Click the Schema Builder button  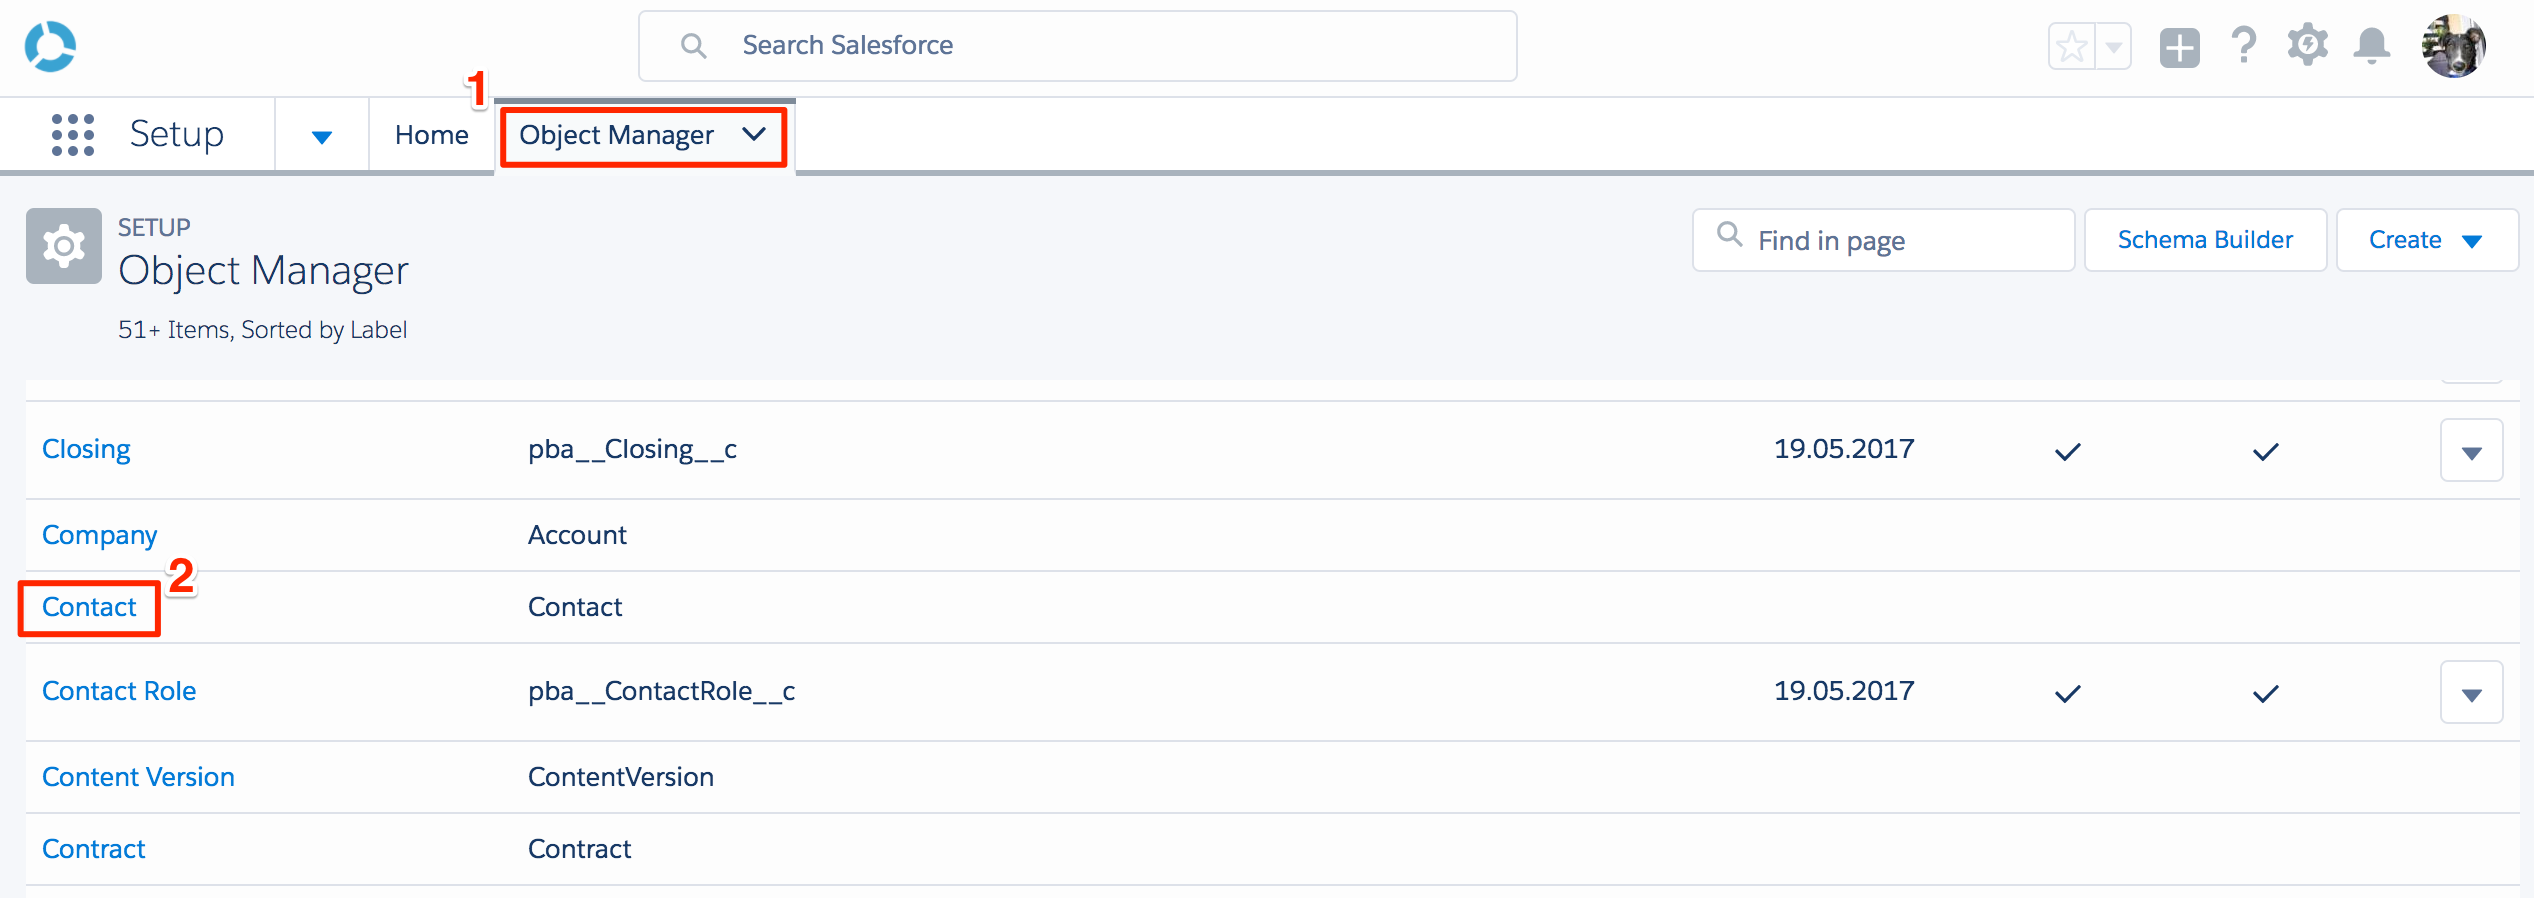tap(2205, 240)
